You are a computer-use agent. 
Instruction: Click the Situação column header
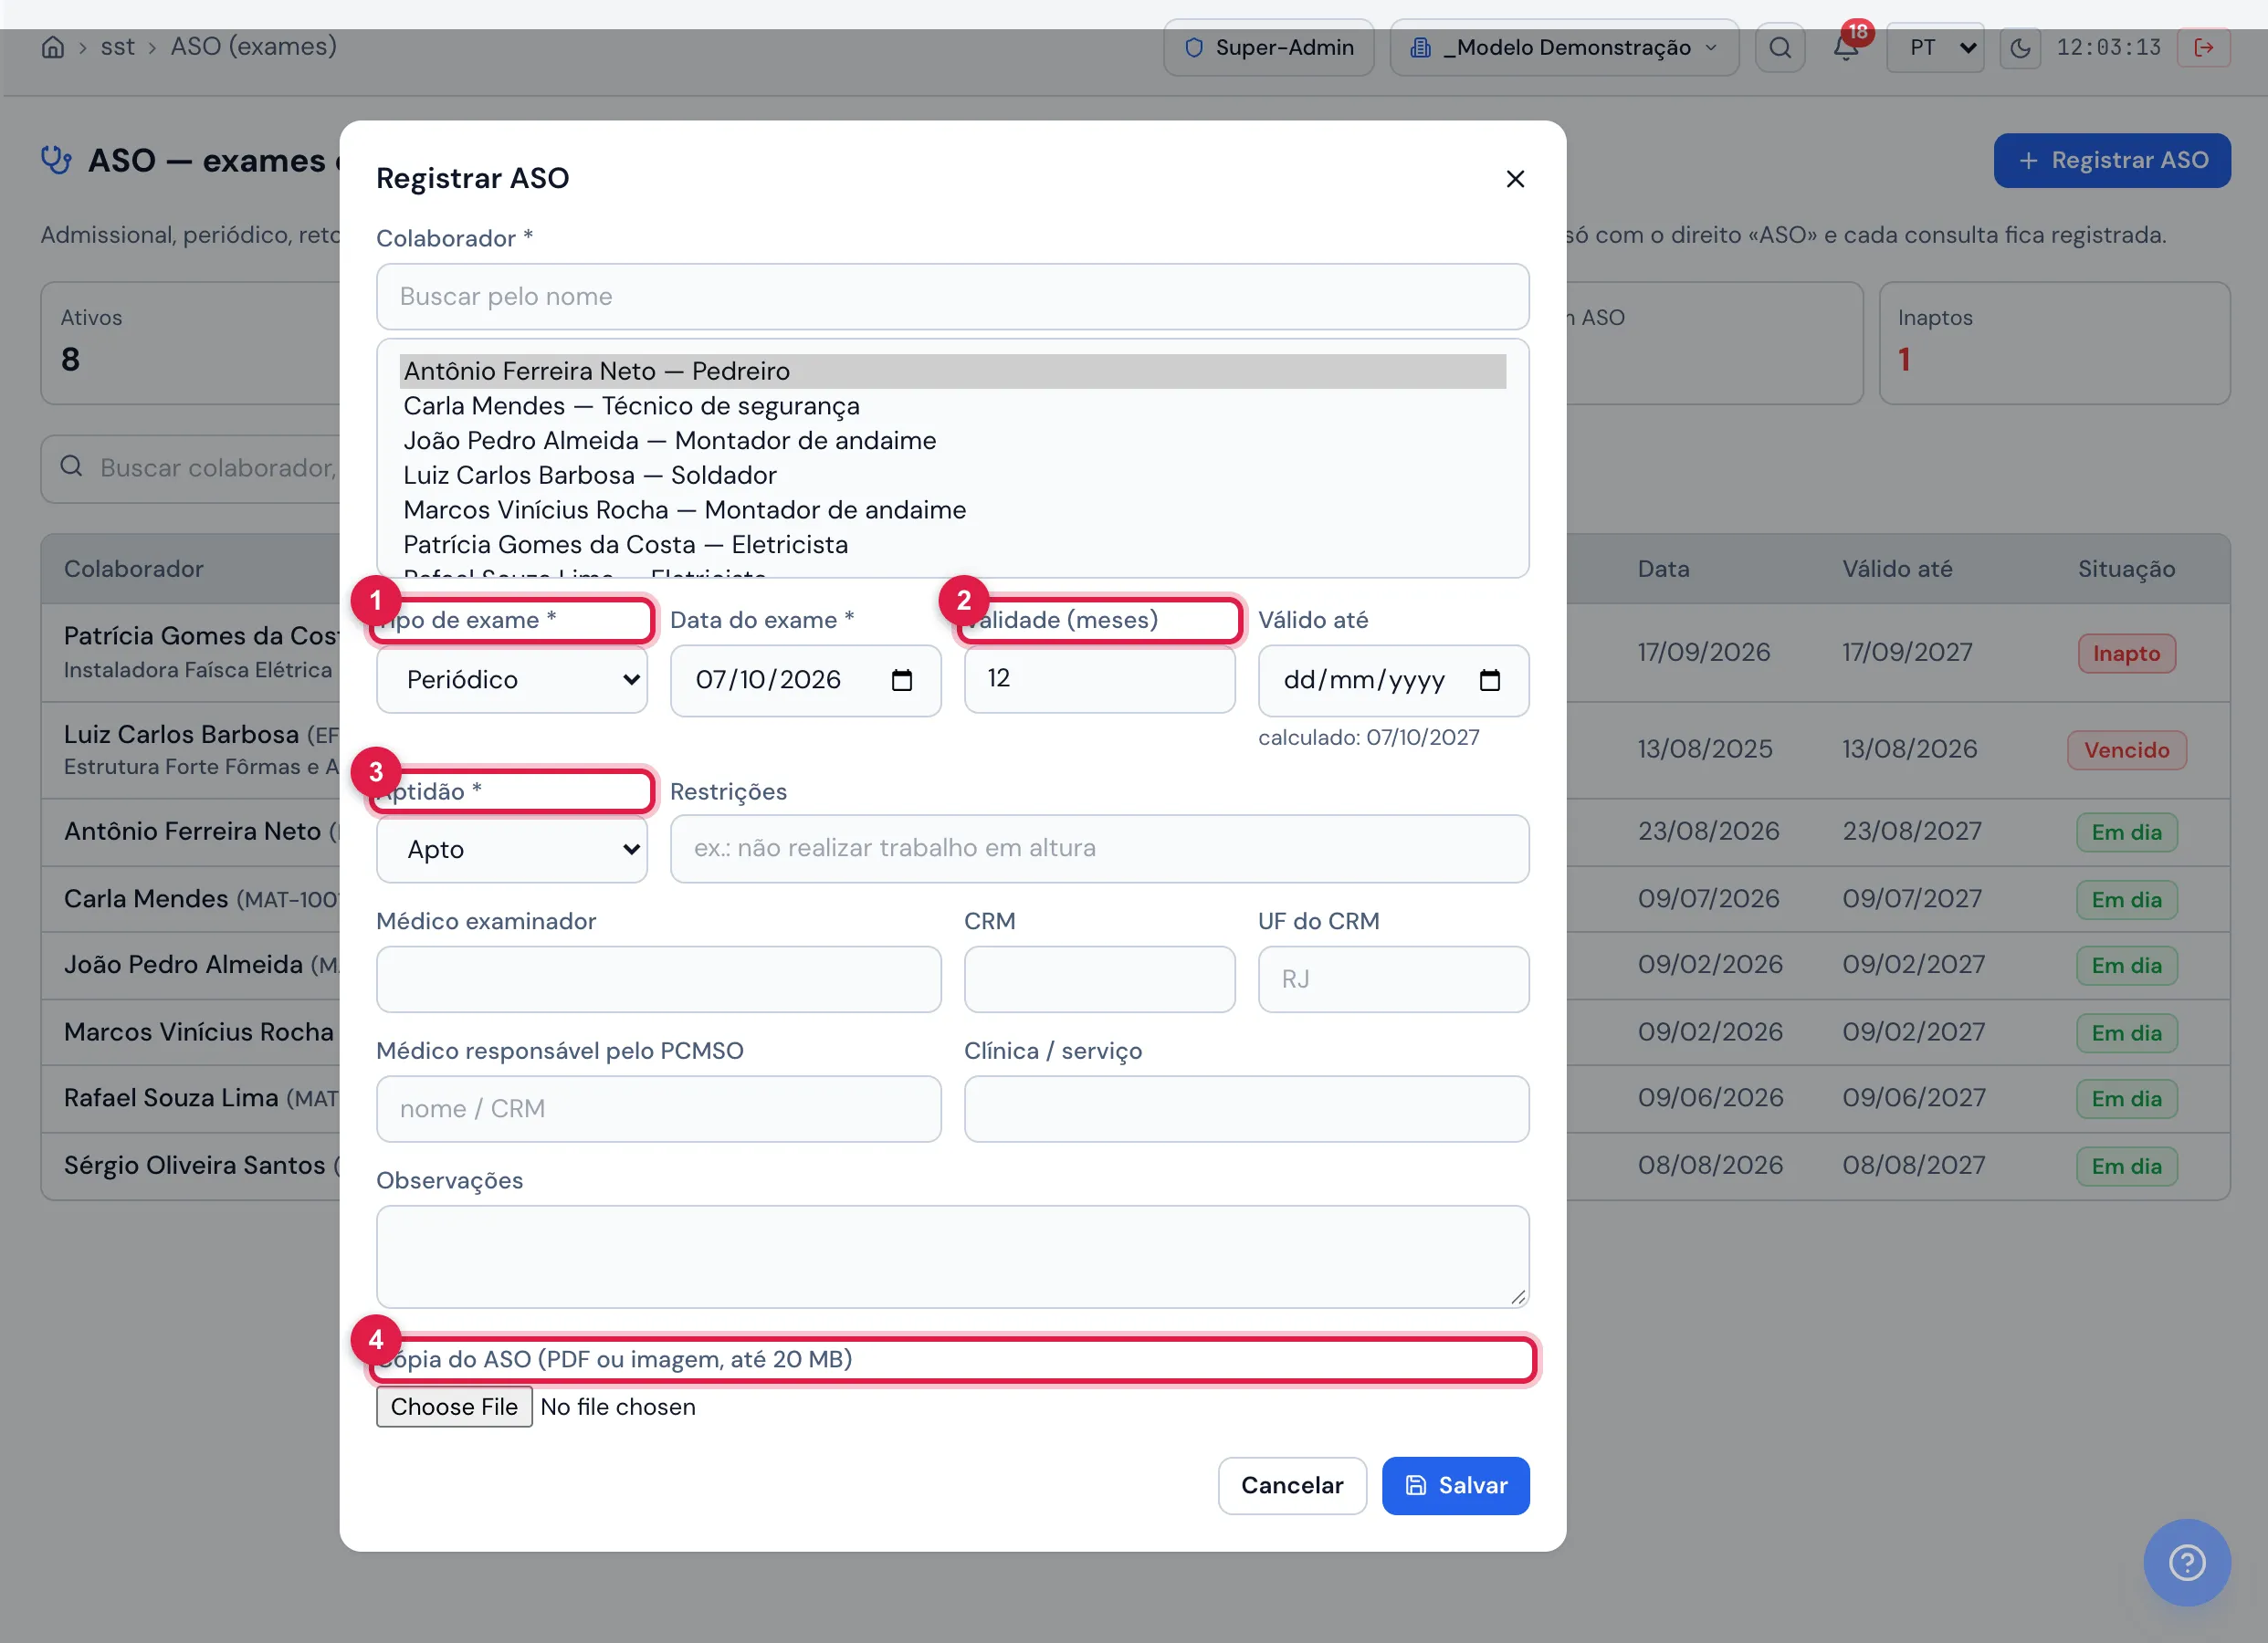pyautogui.click(x=2126, y=569)
